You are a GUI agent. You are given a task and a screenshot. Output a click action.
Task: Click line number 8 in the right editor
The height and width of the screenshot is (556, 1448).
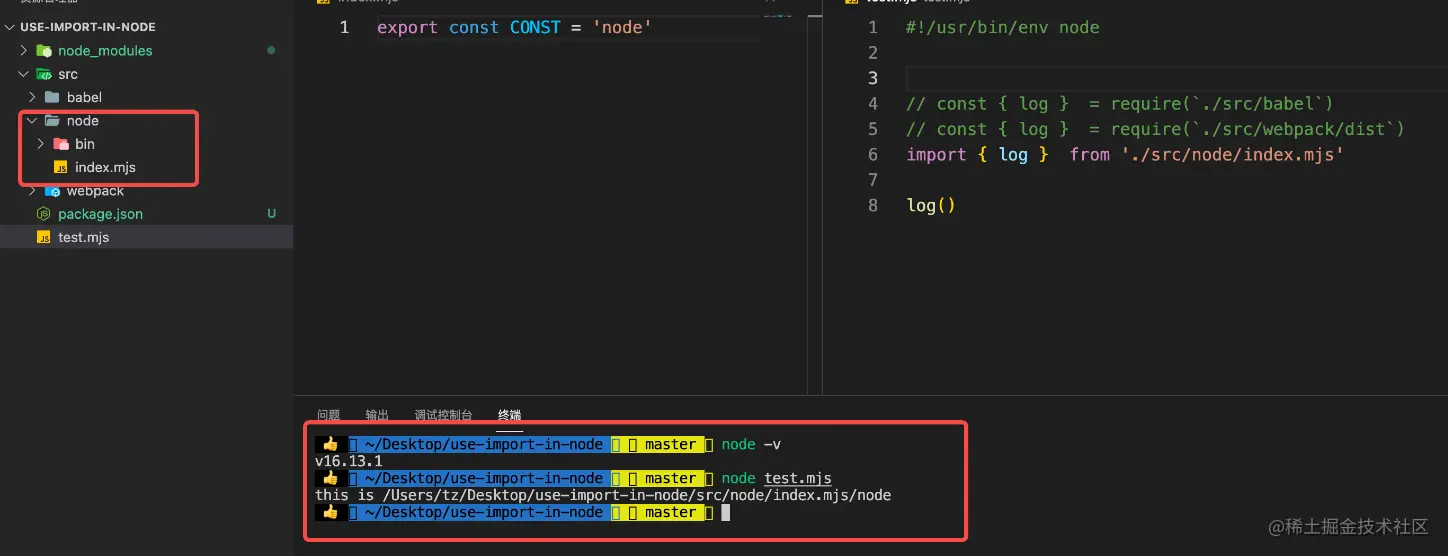[x=873, y=205]
